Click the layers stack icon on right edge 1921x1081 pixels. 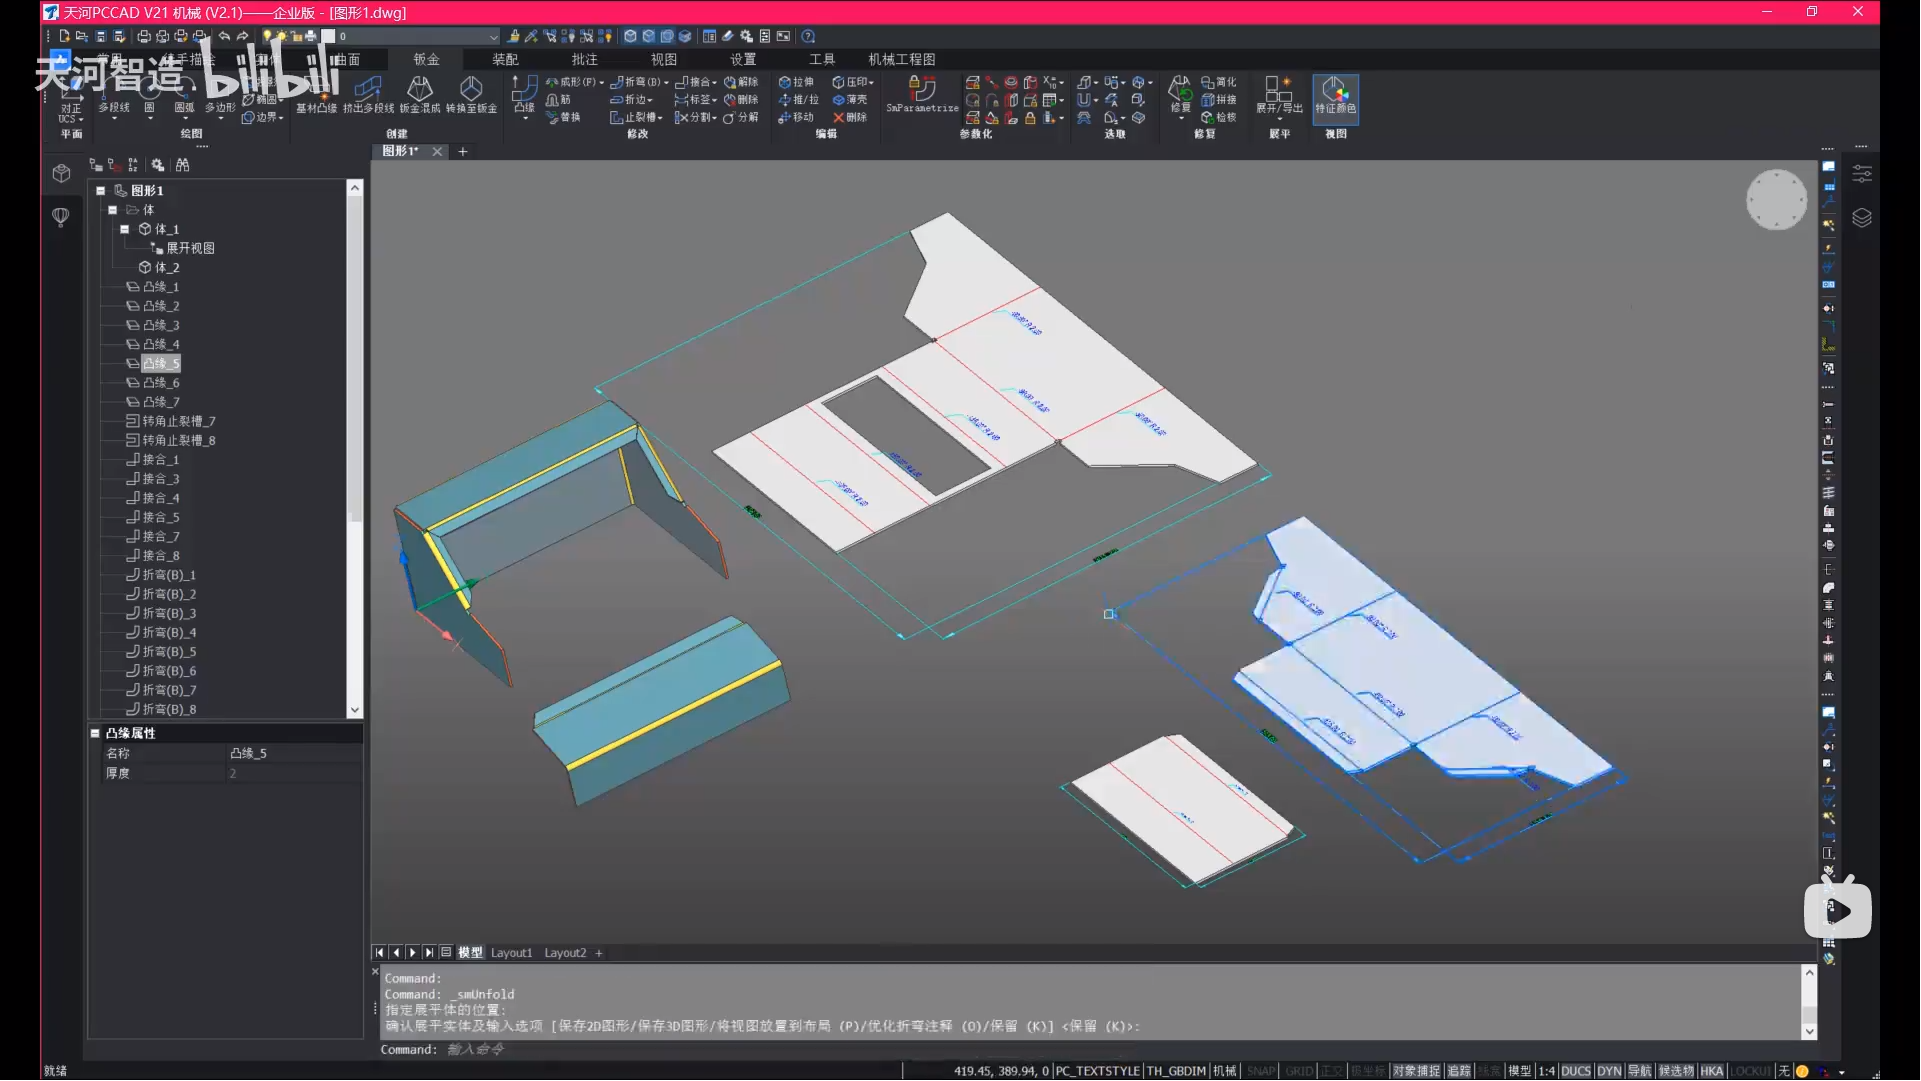pyautogui.click(x=1861, y=217)
